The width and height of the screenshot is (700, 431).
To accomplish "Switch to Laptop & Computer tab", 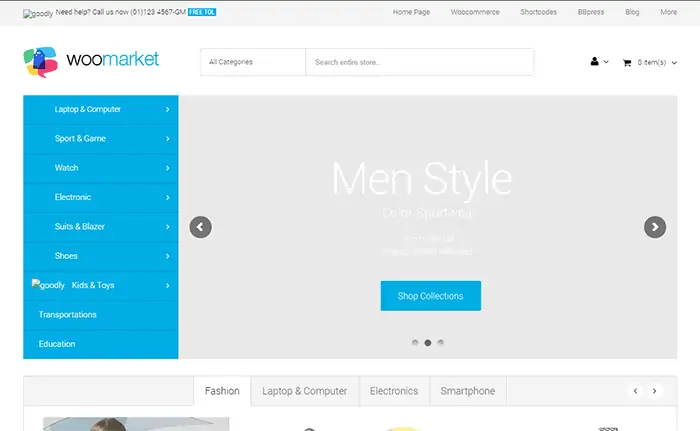I will point(304,391).
